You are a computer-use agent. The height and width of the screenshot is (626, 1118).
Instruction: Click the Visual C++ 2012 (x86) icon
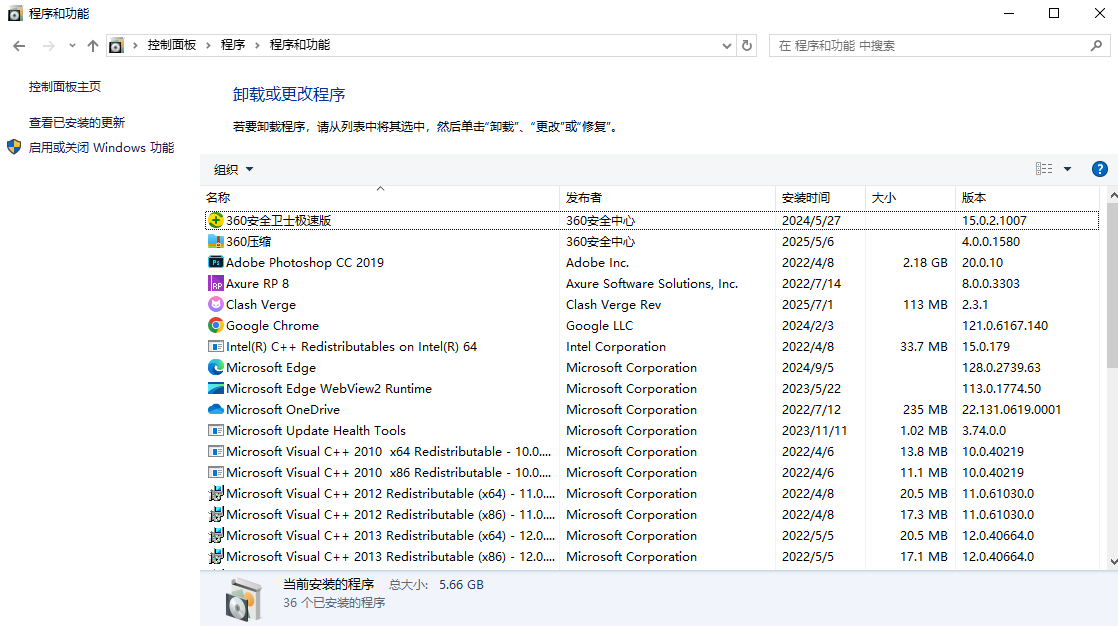pos(215,514)
